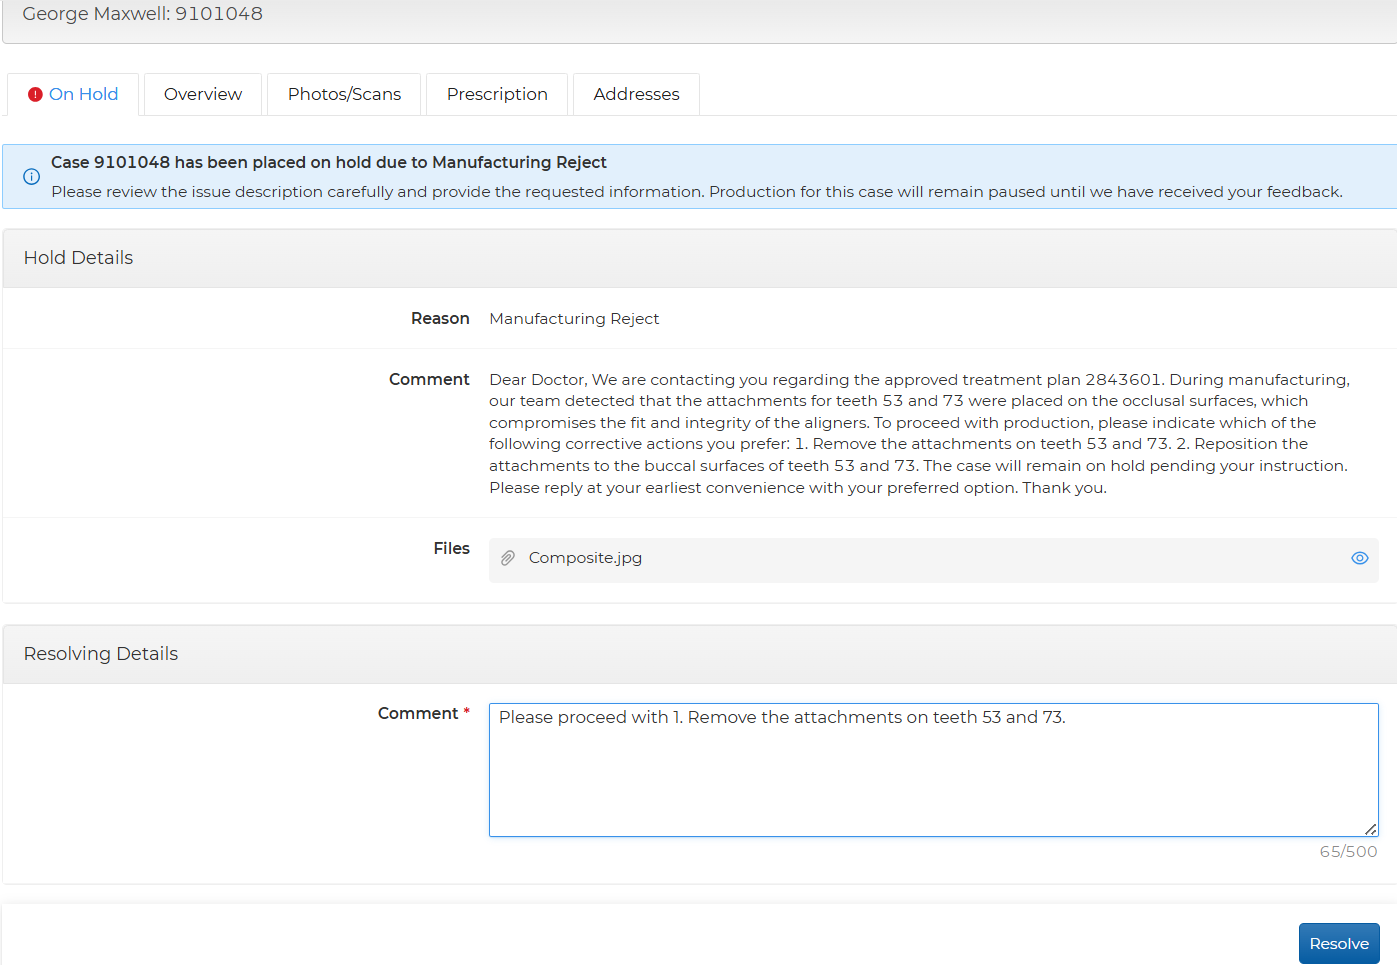1397x965 pixels.
Task: Switch to the Overview tab
Action: pyautogui.click(x=203, y=94)
